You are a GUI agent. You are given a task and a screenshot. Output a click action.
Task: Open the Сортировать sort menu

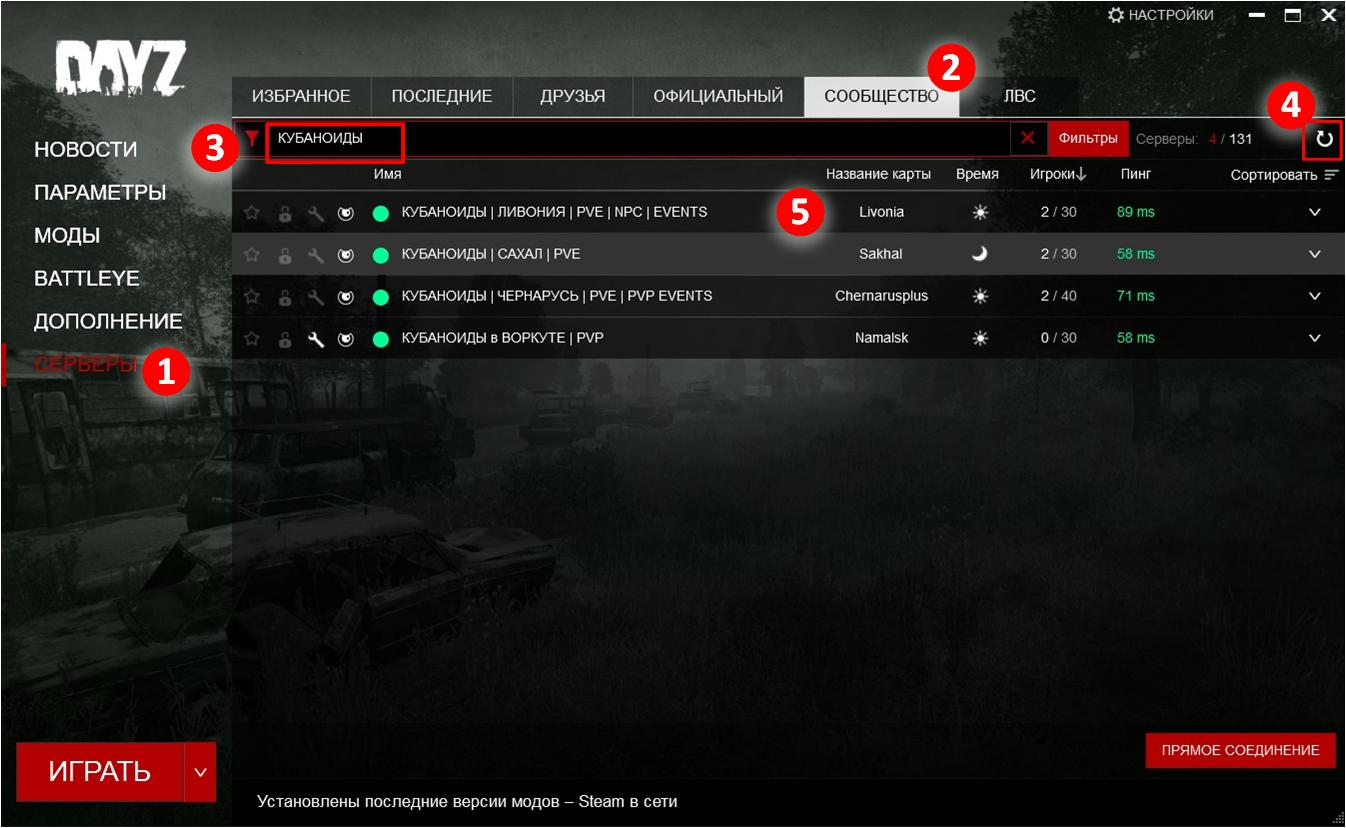click(1284, 174)
